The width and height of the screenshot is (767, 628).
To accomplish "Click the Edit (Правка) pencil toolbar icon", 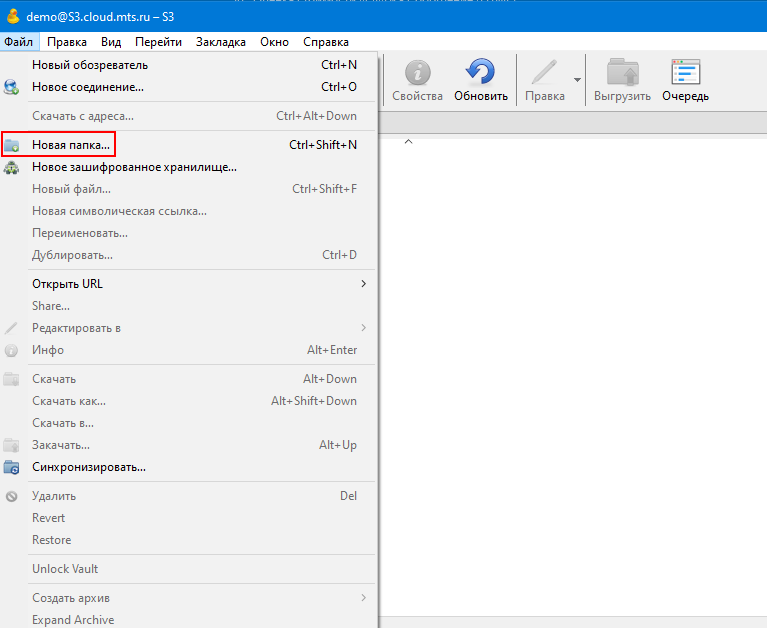I will [x=544, y=73].
